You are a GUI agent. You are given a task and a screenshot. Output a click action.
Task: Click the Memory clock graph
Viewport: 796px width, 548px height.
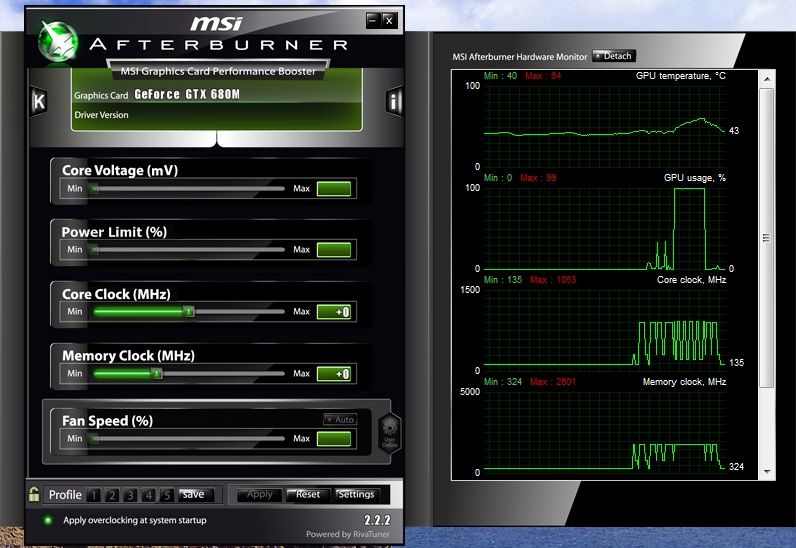tap(605, 432)
